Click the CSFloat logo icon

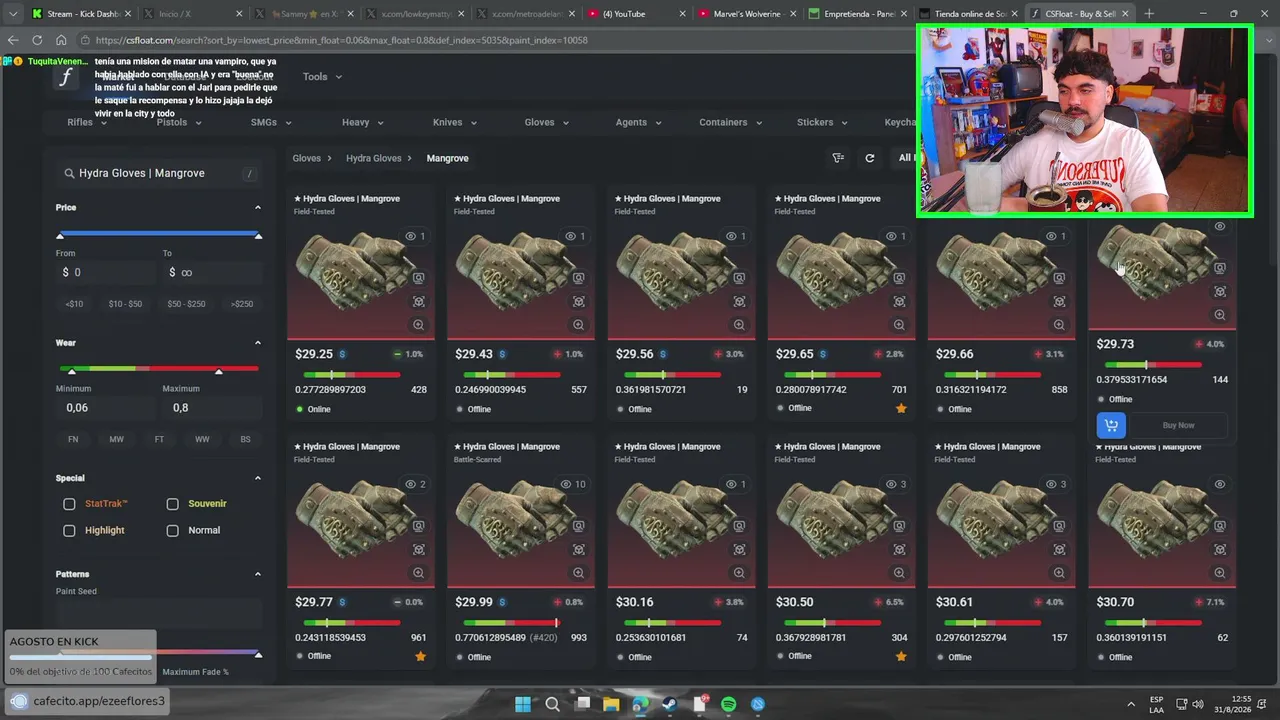pyautogui.click(x=66, y=77)
